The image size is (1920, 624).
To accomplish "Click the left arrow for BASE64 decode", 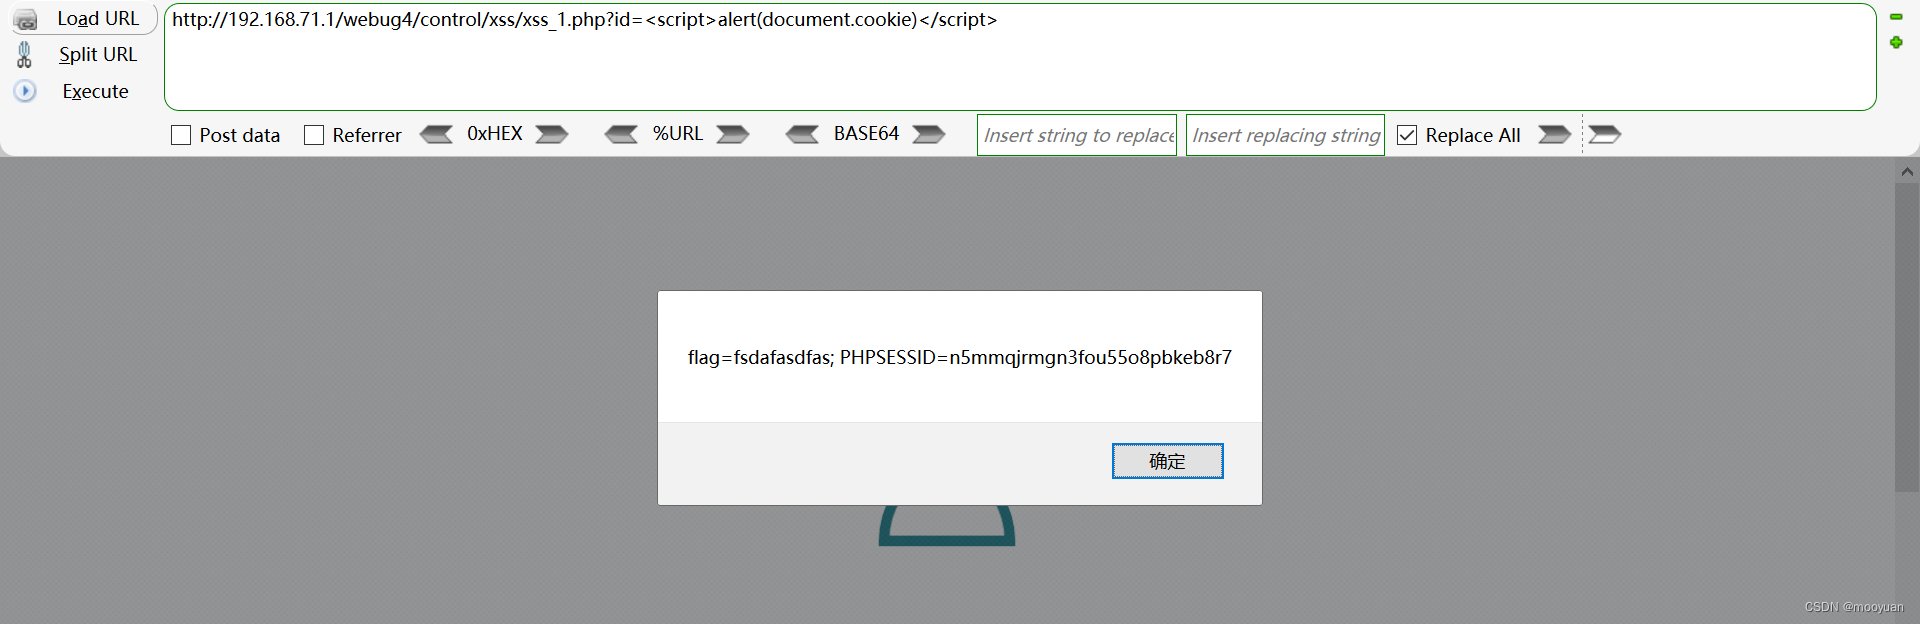I will pos(802,134).
